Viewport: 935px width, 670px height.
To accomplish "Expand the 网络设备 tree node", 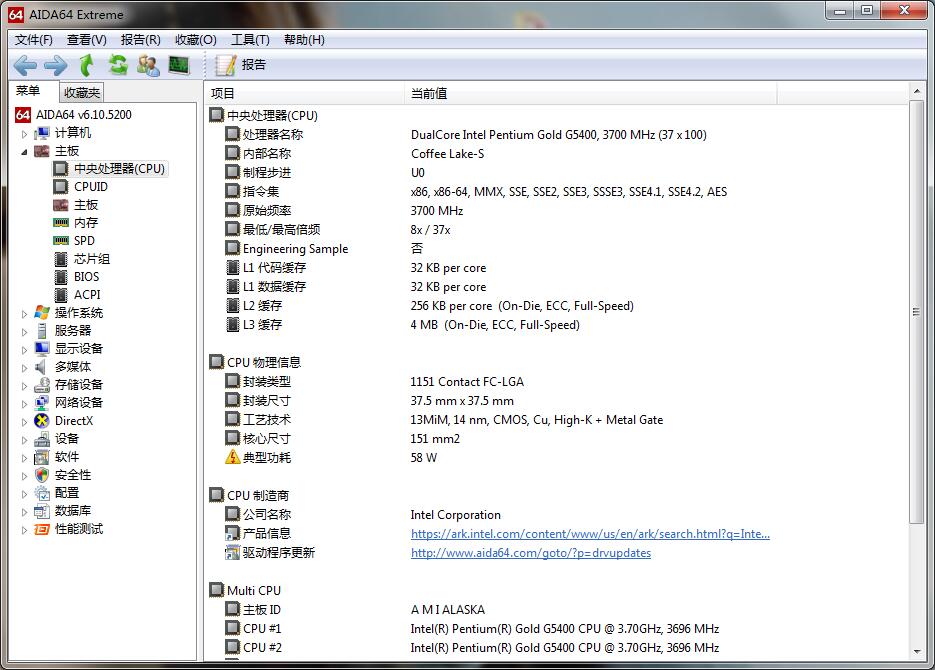I will pyautogui.click(x=24, y=404).
